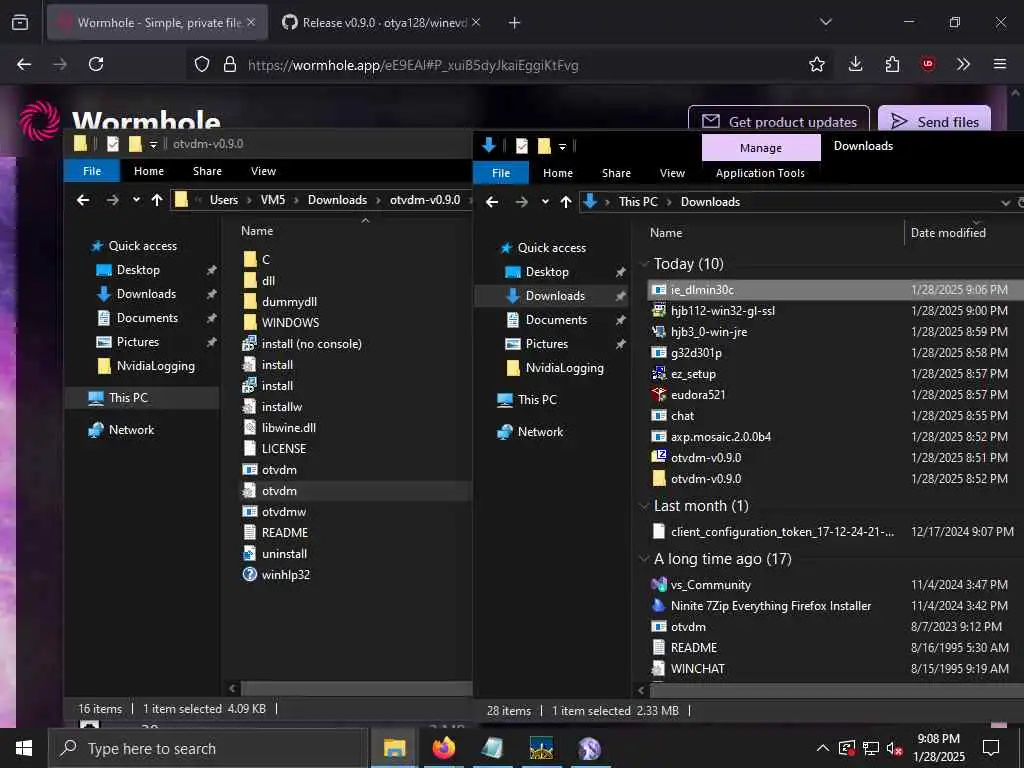Viewport: 1024px width, 768px height.
Task: List all tabs dropdown in Firefox
Action: [825, 23]
